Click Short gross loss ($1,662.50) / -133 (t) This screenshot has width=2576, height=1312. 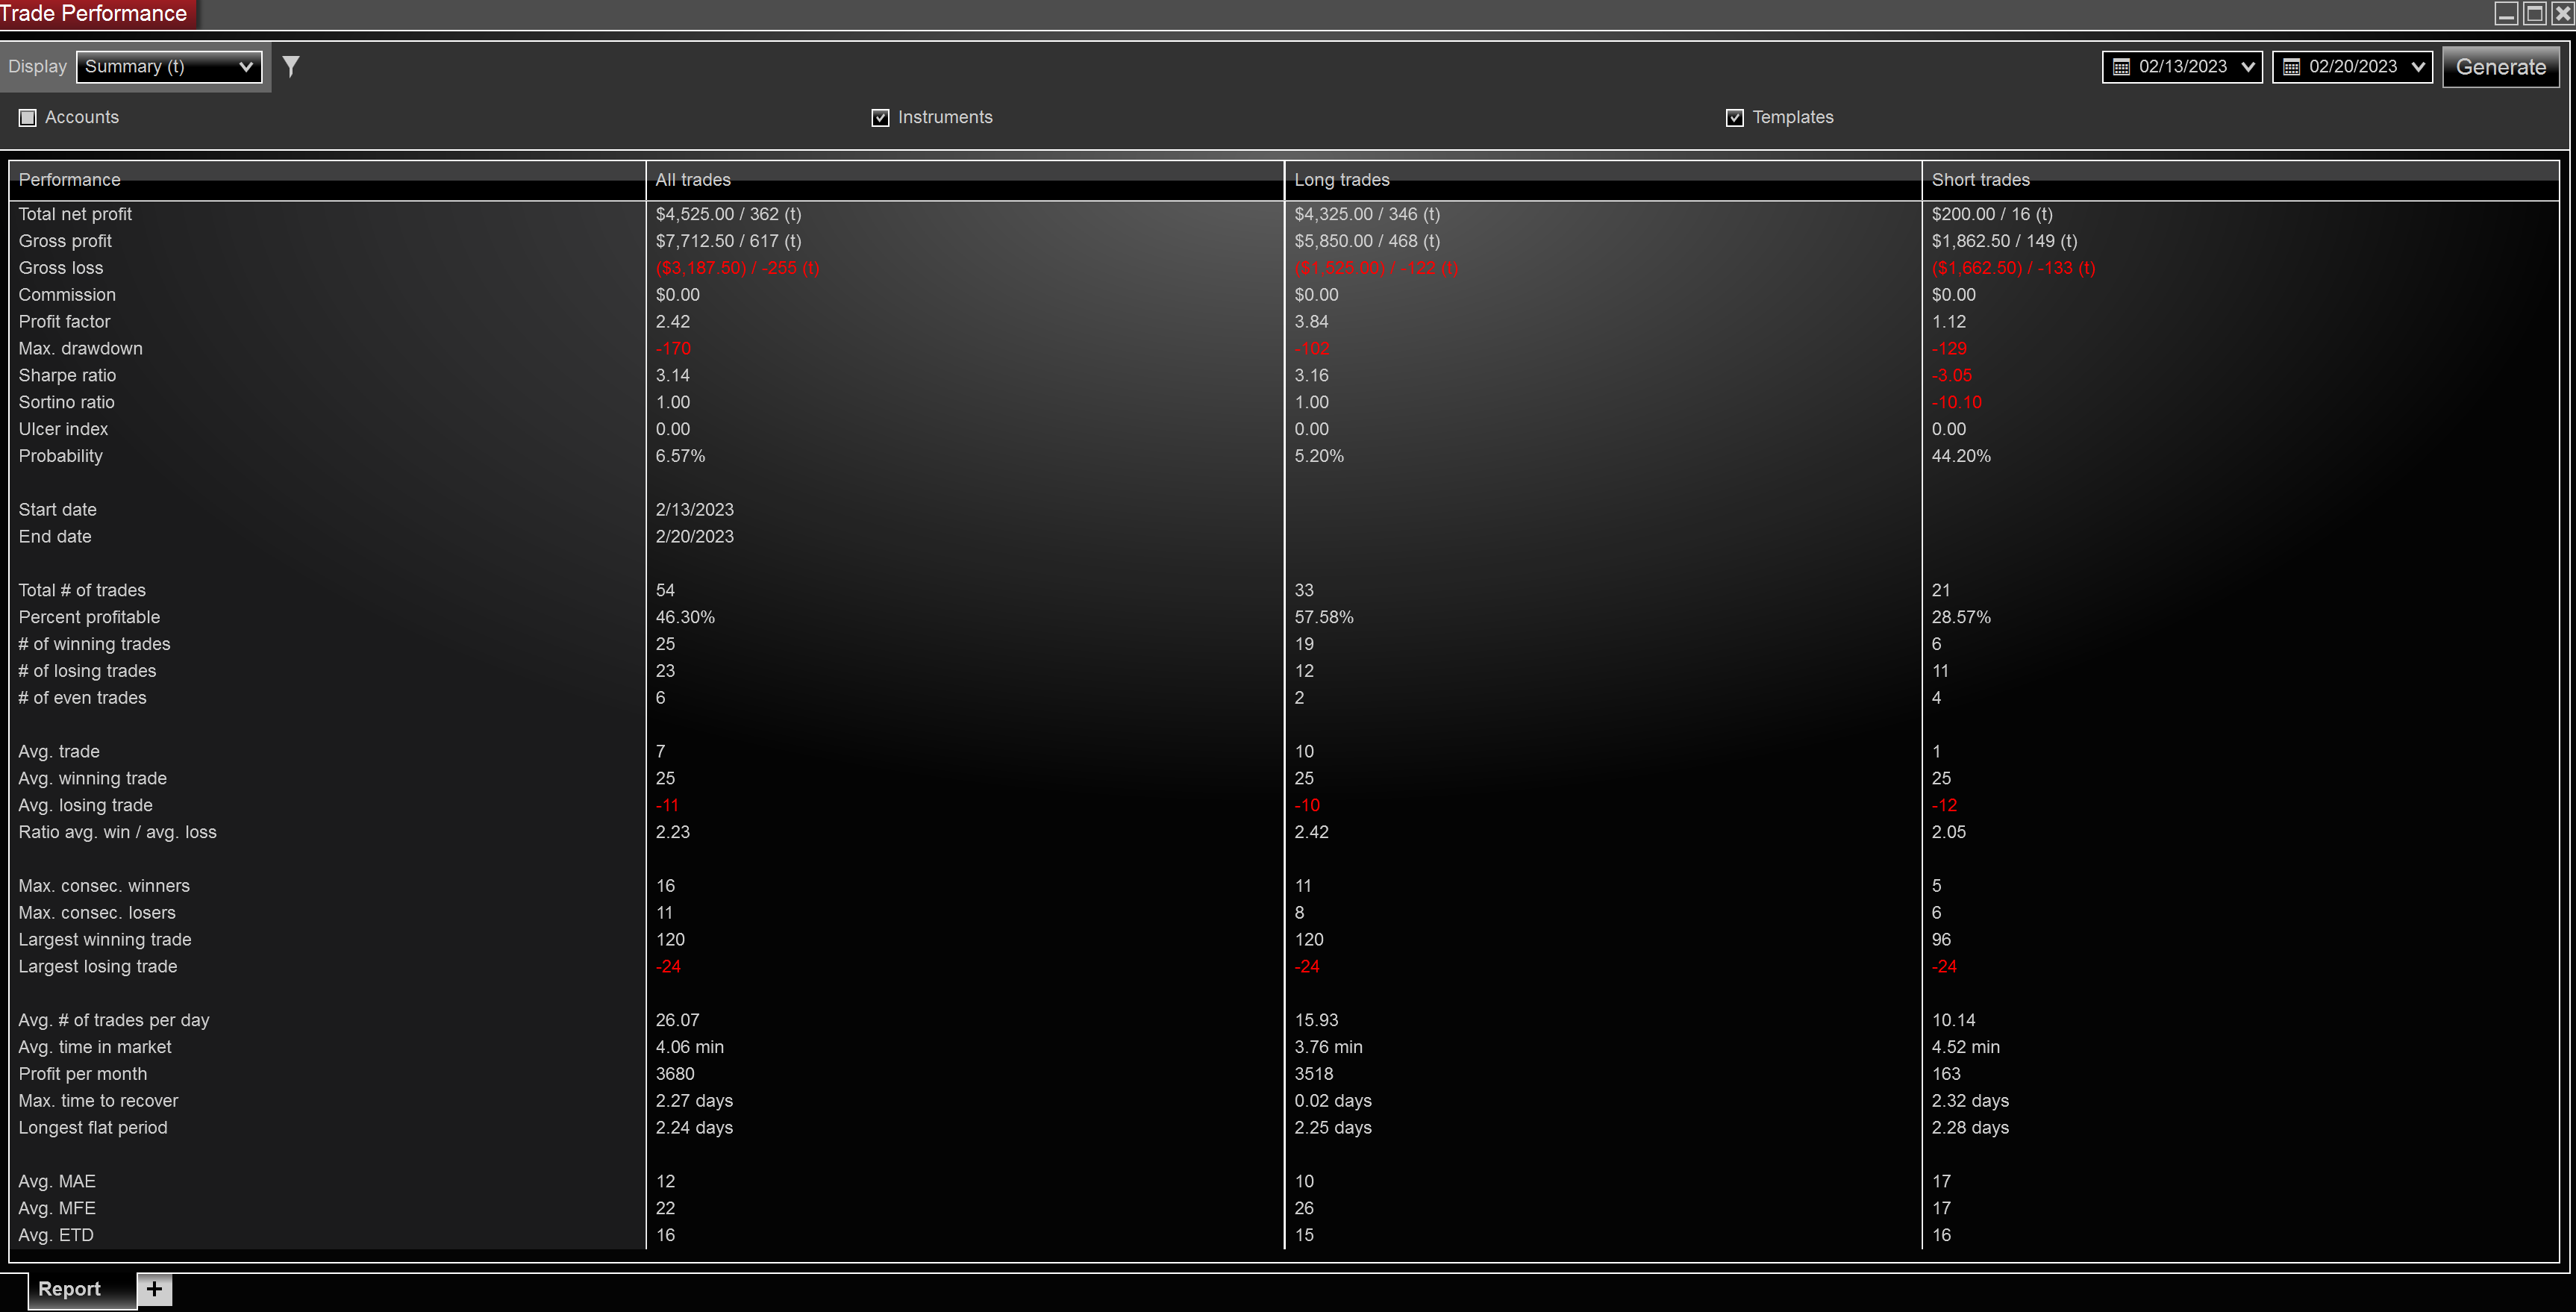click(2013, 268)
